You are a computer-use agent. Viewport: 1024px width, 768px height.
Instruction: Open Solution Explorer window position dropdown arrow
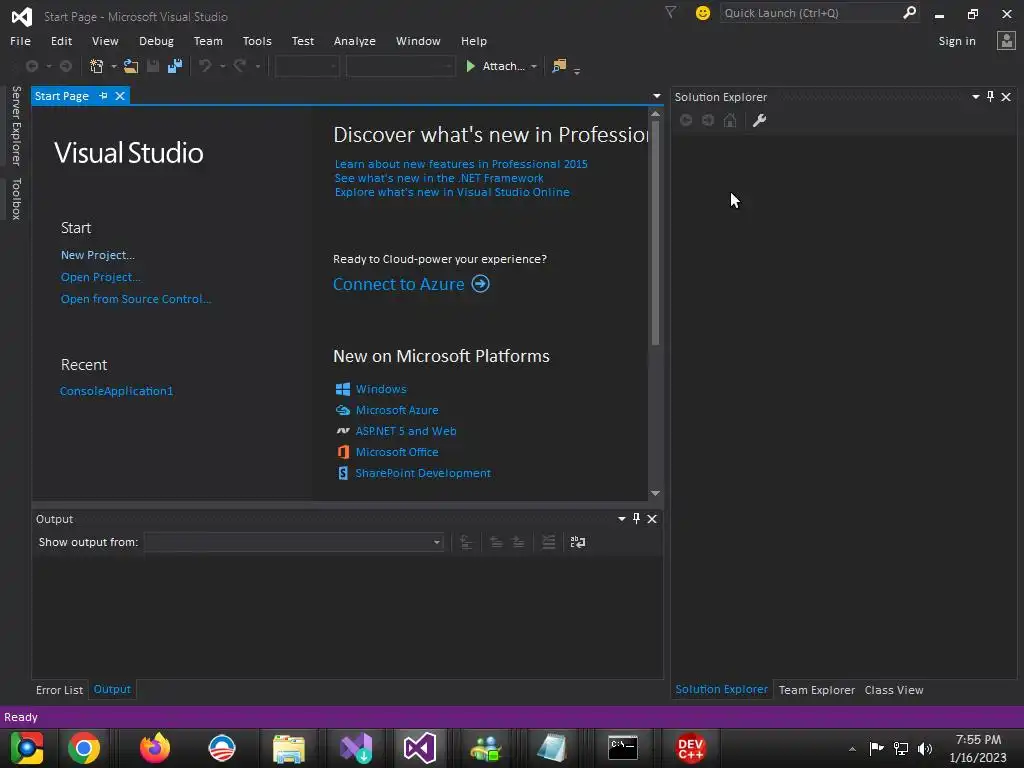coord(976,97)
